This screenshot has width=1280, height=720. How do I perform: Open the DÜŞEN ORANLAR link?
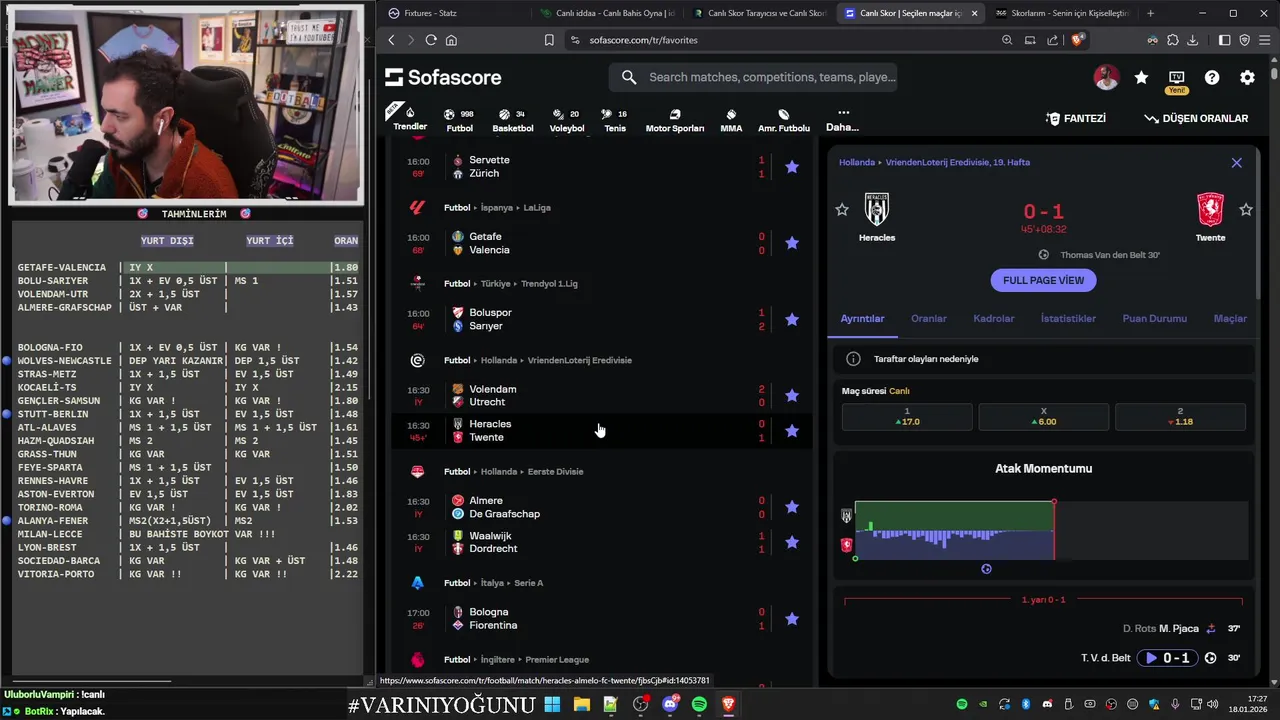click(1196, 118)
